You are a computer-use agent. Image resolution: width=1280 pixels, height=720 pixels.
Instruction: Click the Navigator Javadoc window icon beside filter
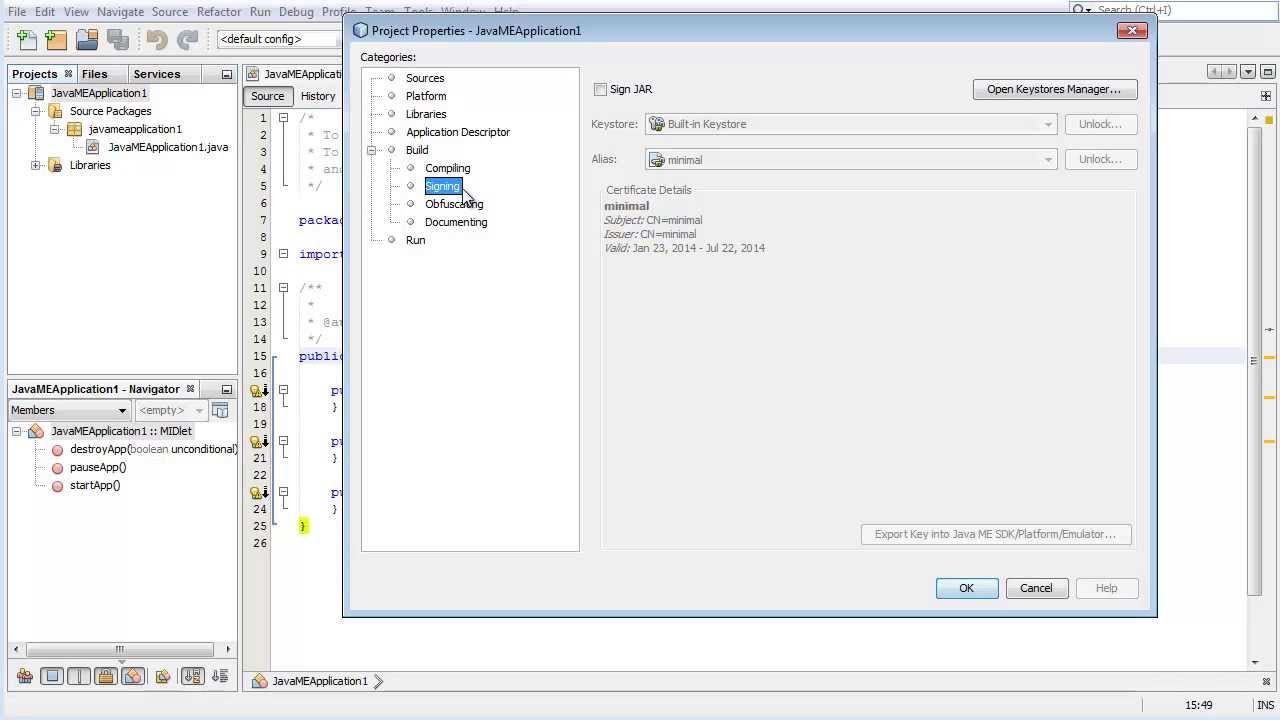(220, 410)
